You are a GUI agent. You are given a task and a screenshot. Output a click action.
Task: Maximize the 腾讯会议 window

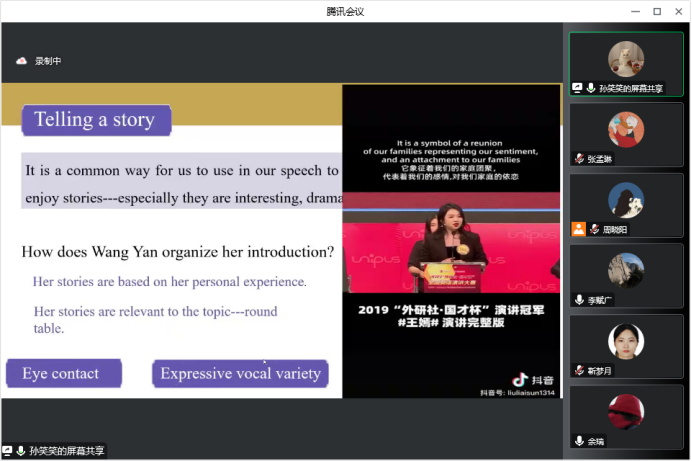click(657, 11)
